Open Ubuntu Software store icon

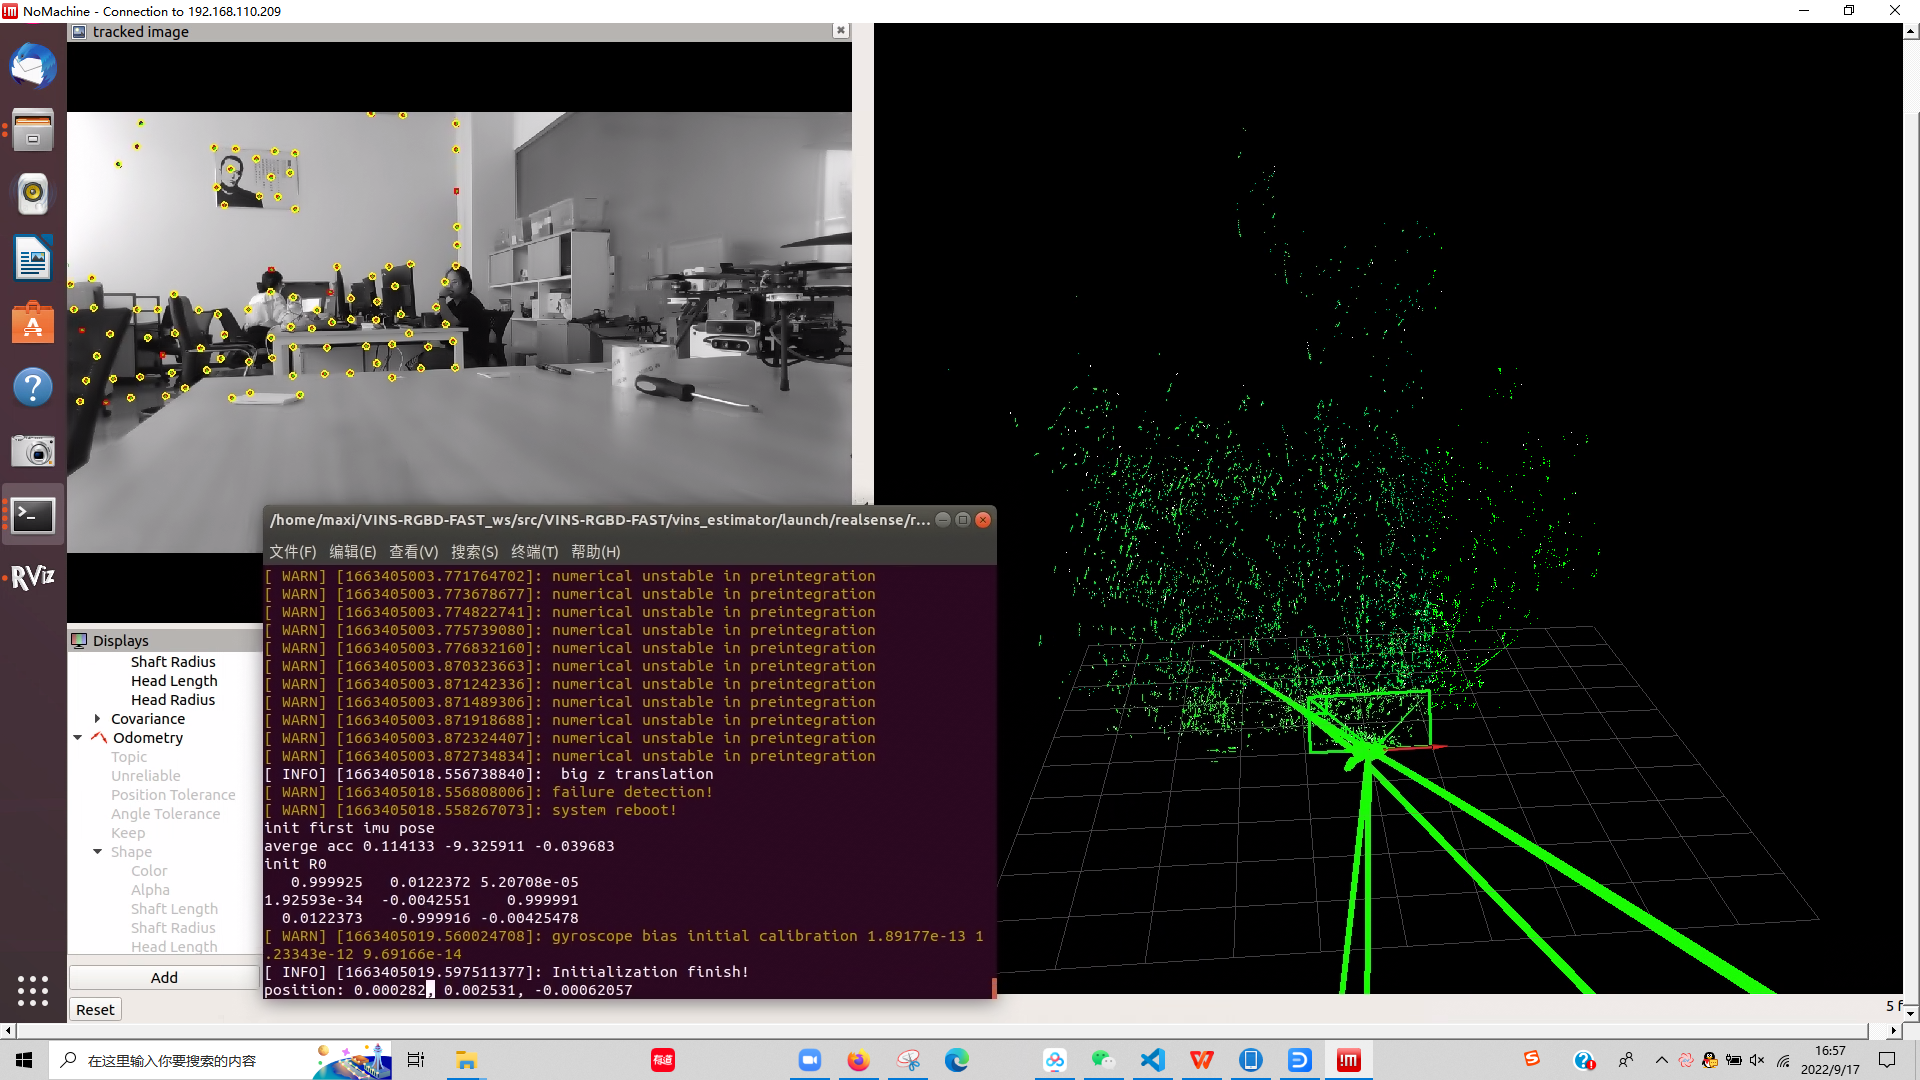click(33, 323)
